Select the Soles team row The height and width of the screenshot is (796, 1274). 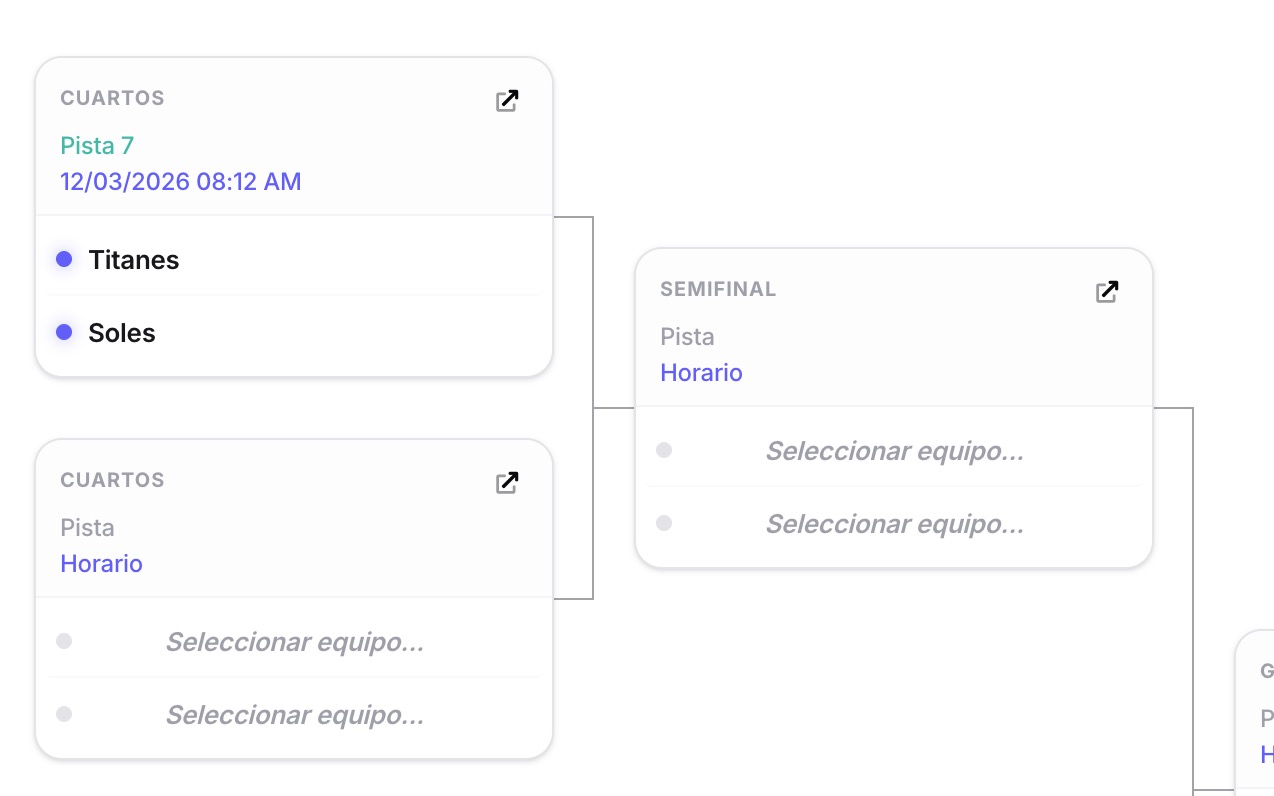click(x=121, y=332)
